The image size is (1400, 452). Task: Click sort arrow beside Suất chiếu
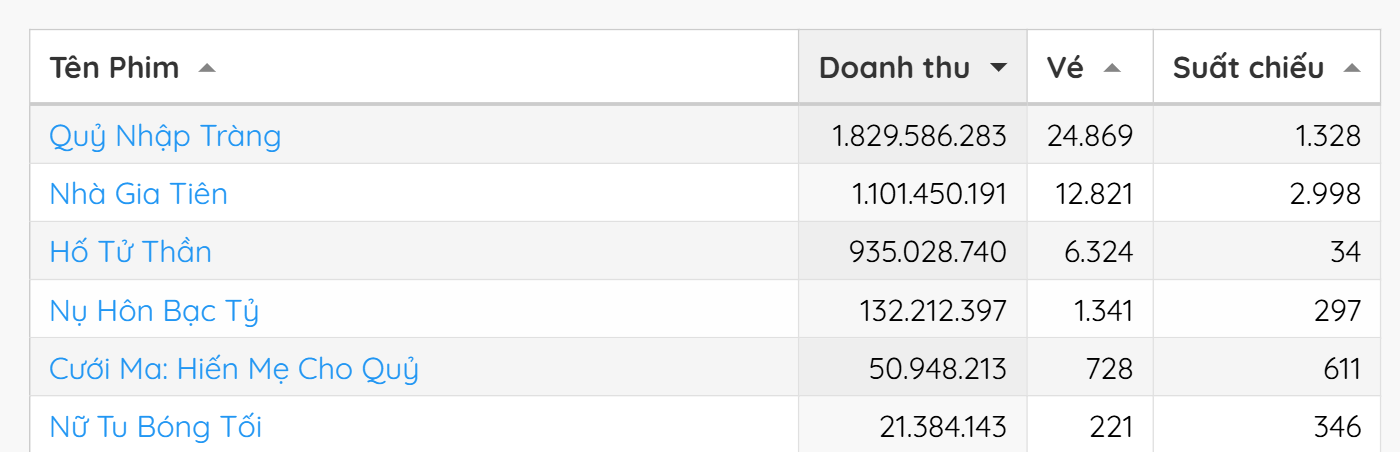pos(1352,68)
